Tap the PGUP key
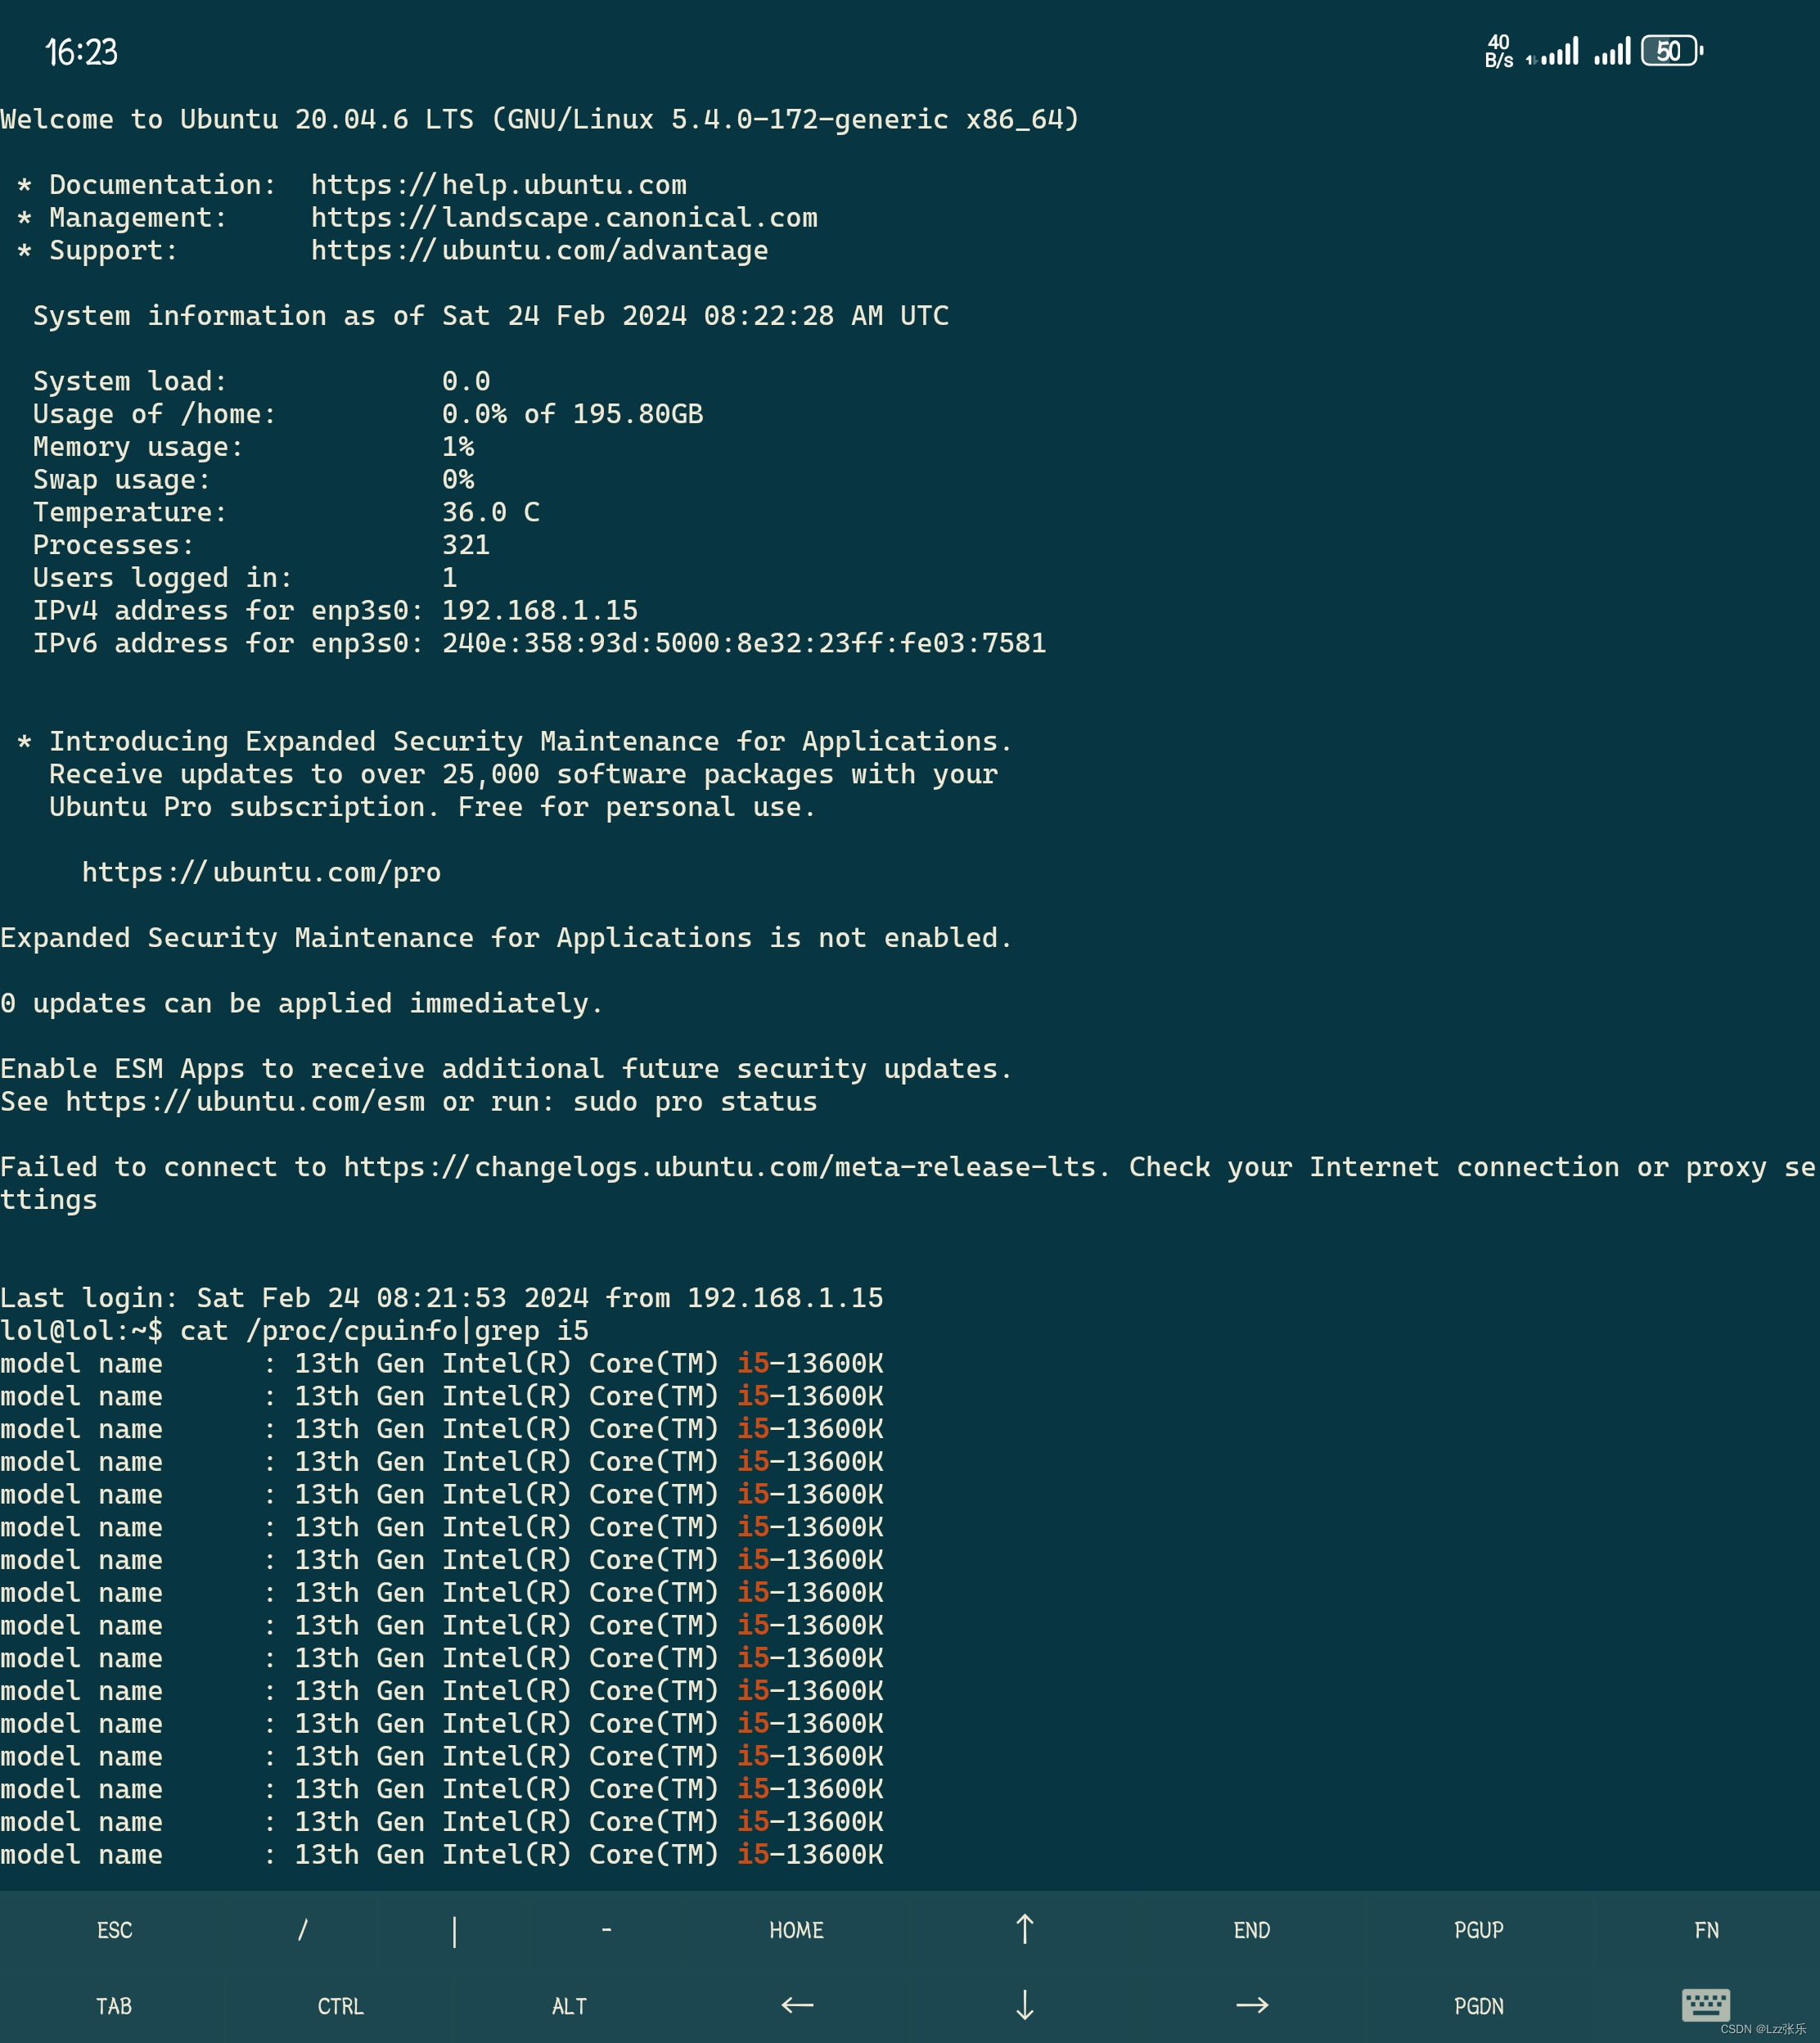The image size is (1820, 2043). [x=1478, y=1930]
